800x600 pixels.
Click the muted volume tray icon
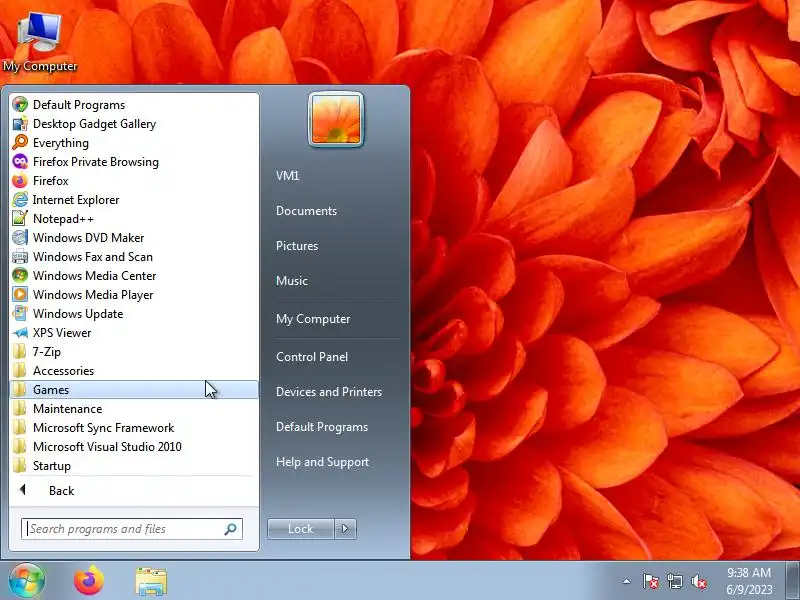point(698,581)
